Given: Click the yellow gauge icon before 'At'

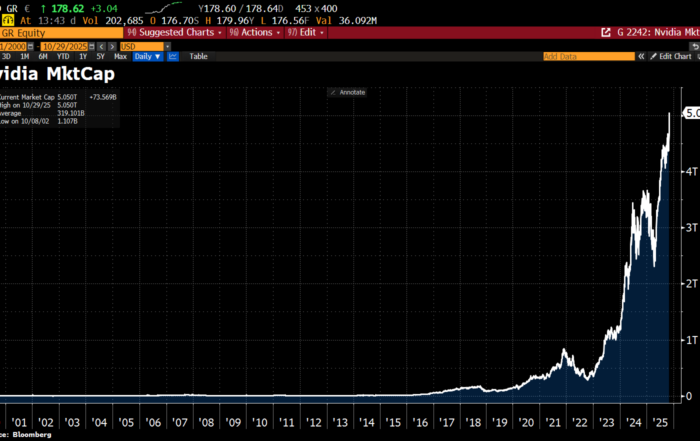Looking at the screenshot, I should click(7, 17).
